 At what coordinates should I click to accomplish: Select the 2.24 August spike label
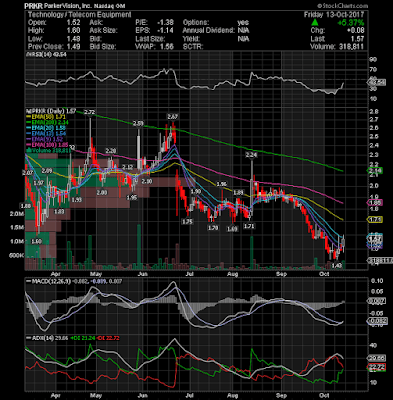tap(251, 155)
